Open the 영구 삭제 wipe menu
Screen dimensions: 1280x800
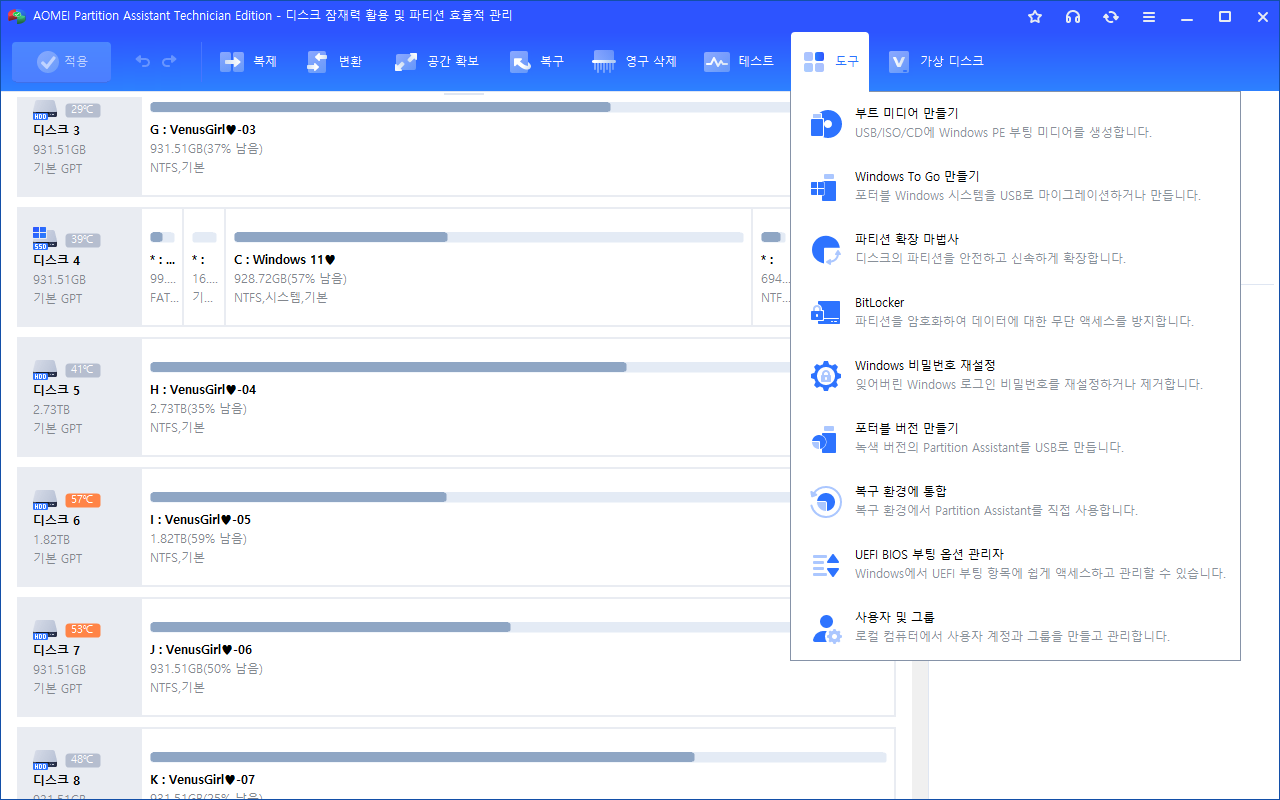click(635, 62)
